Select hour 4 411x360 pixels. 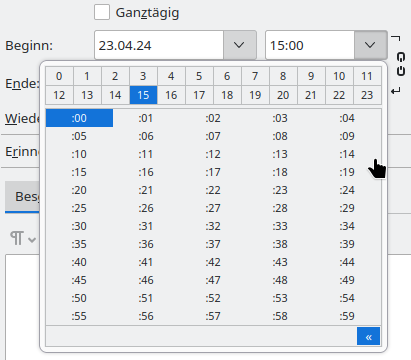coord(171,76)
